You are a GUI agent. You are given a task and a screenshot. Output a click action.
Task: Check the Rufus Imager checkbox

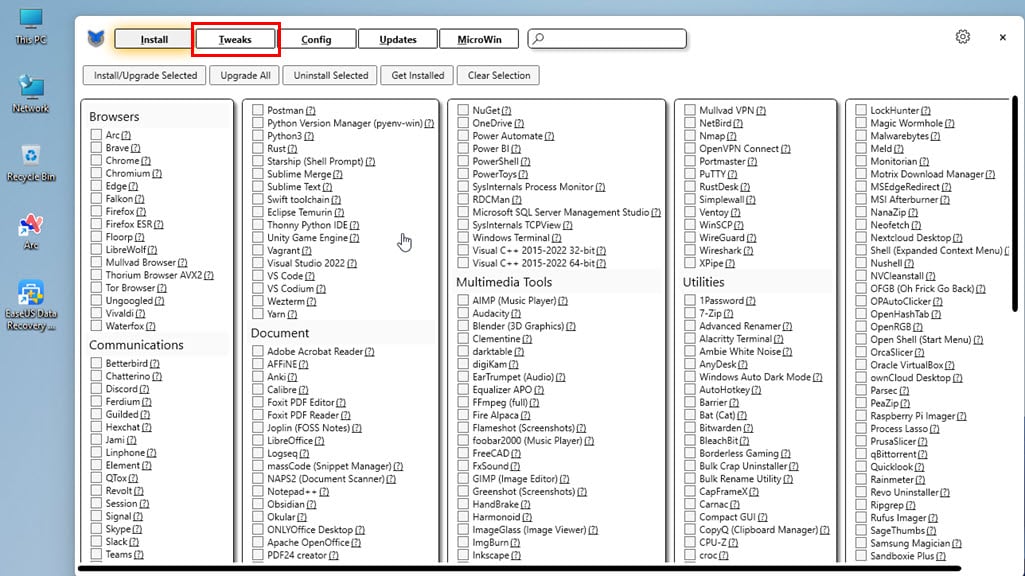point(861,517)
